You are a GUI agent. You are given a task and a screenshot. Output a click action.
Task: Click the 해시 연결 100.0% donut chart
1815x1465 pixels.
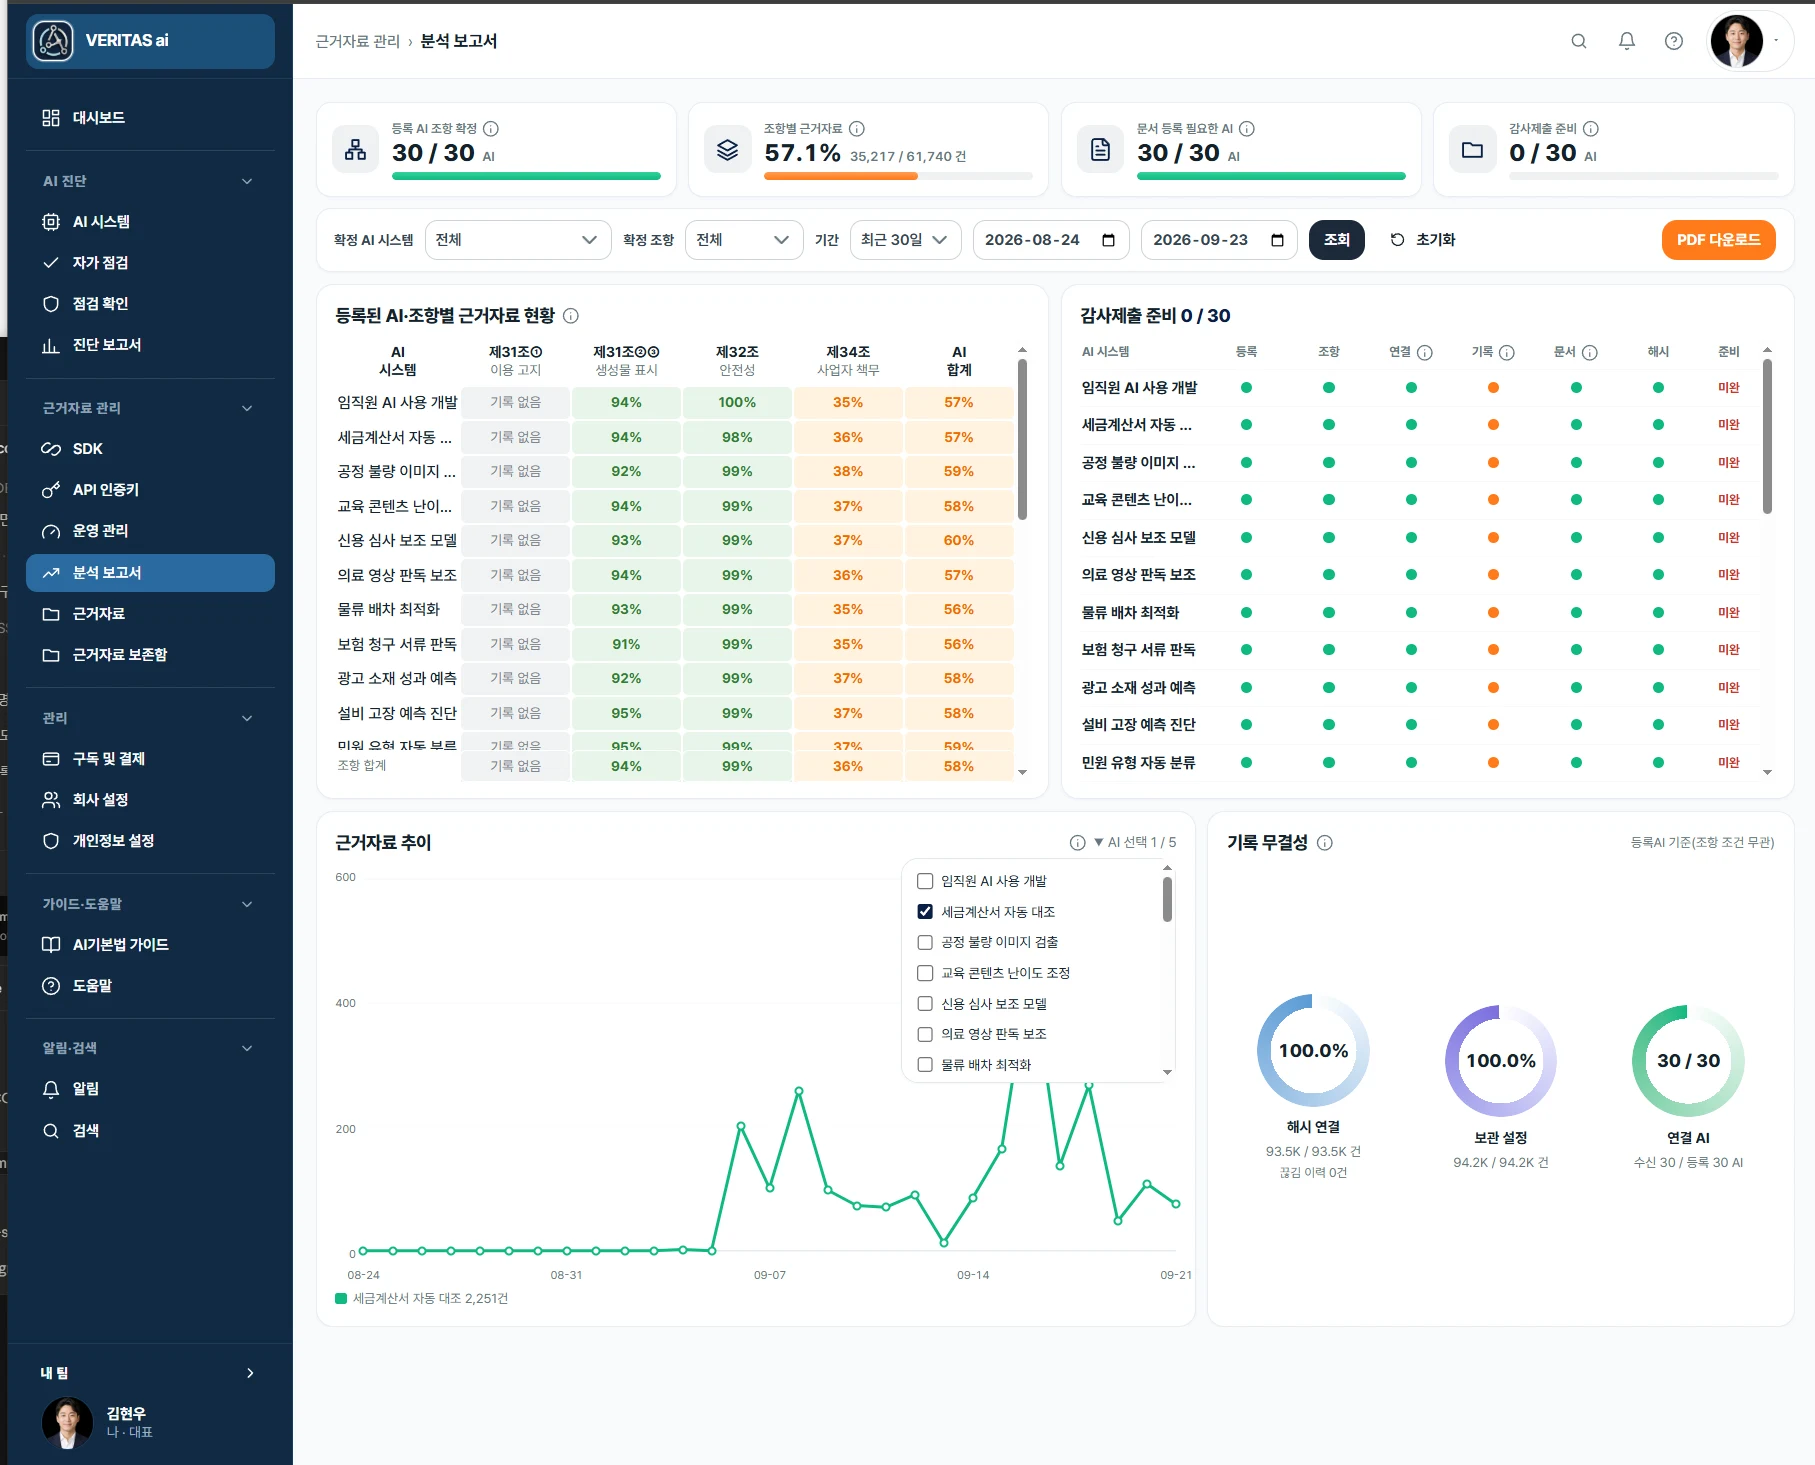1313,1050
